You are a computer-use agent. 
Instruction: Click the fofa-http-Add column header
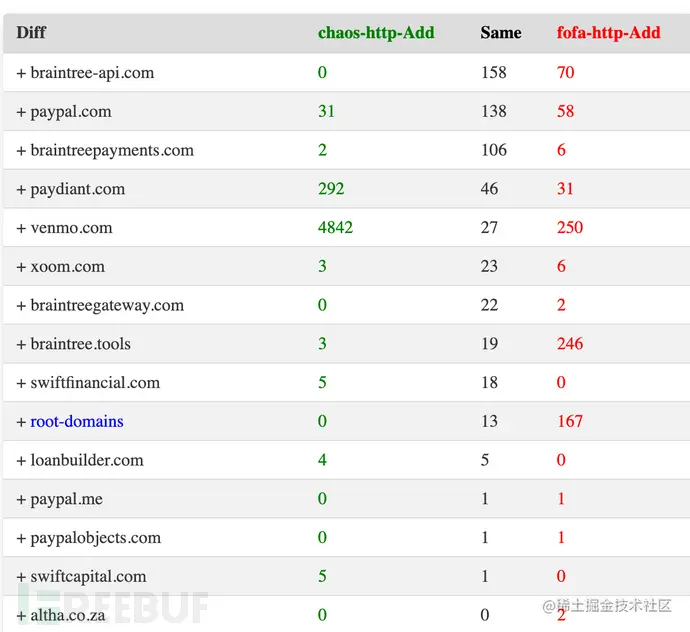point(609,33)
